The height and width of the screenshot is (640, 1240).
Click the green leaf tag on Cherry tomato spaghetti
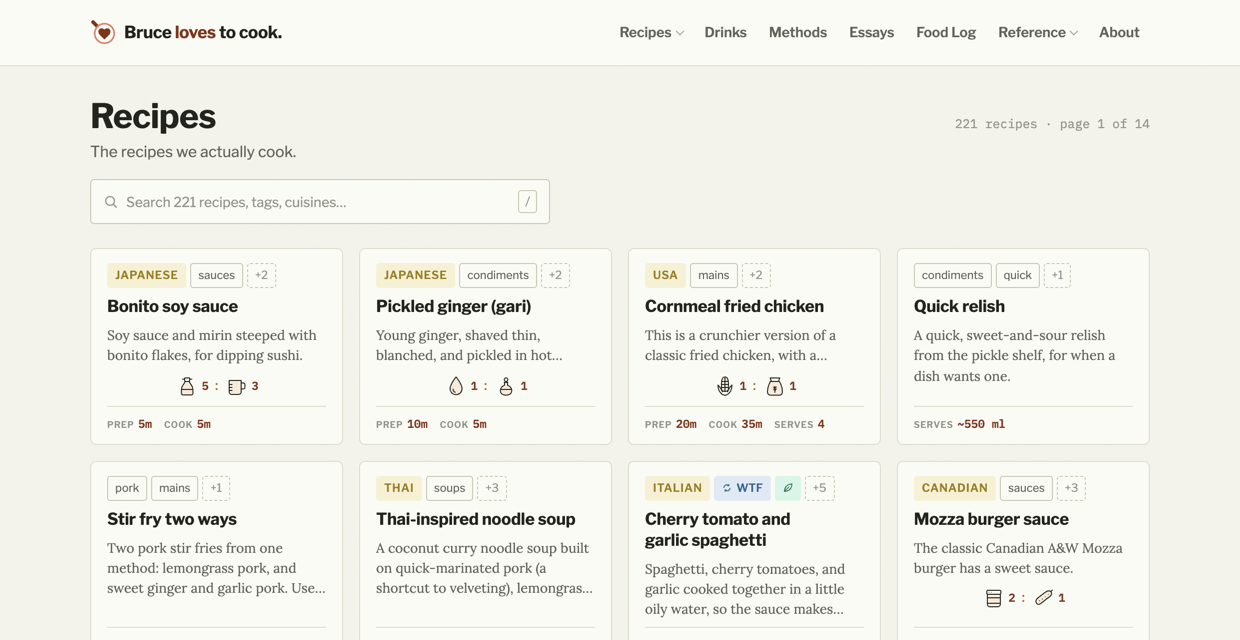(788, 488)
